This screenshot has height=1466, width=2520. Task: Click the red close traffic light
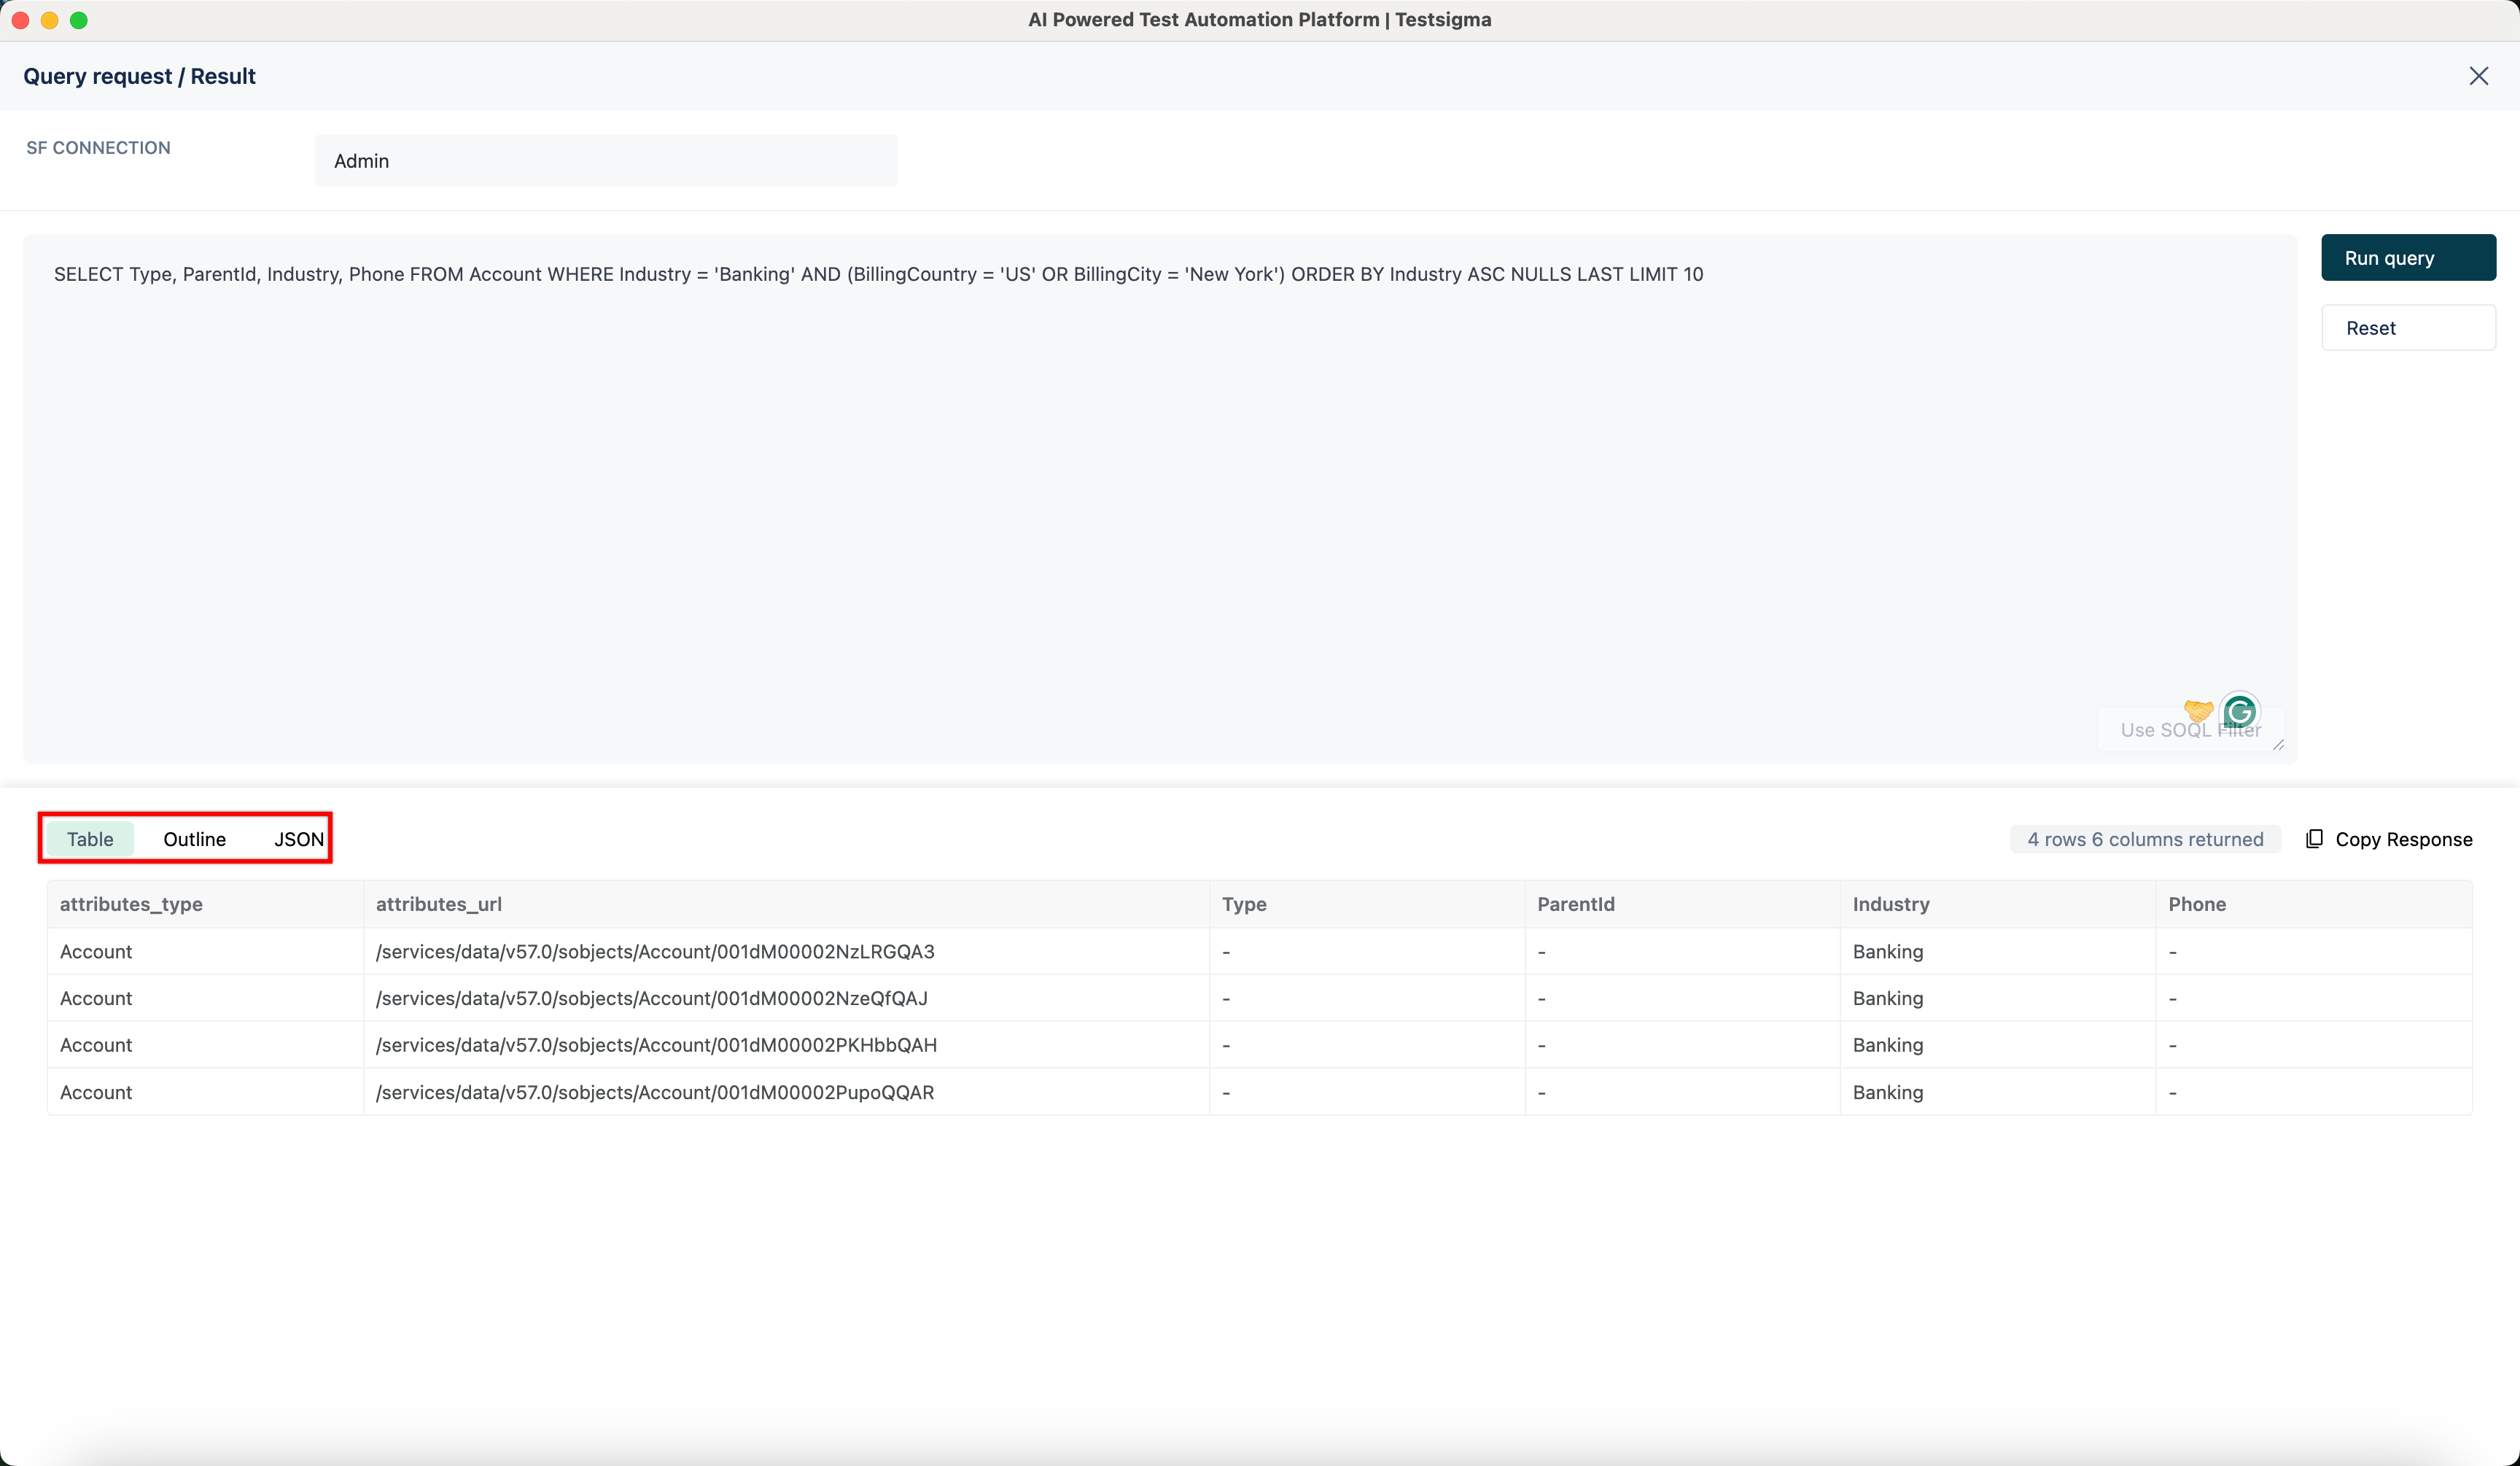pyautogui.click(x=19, y=20)
